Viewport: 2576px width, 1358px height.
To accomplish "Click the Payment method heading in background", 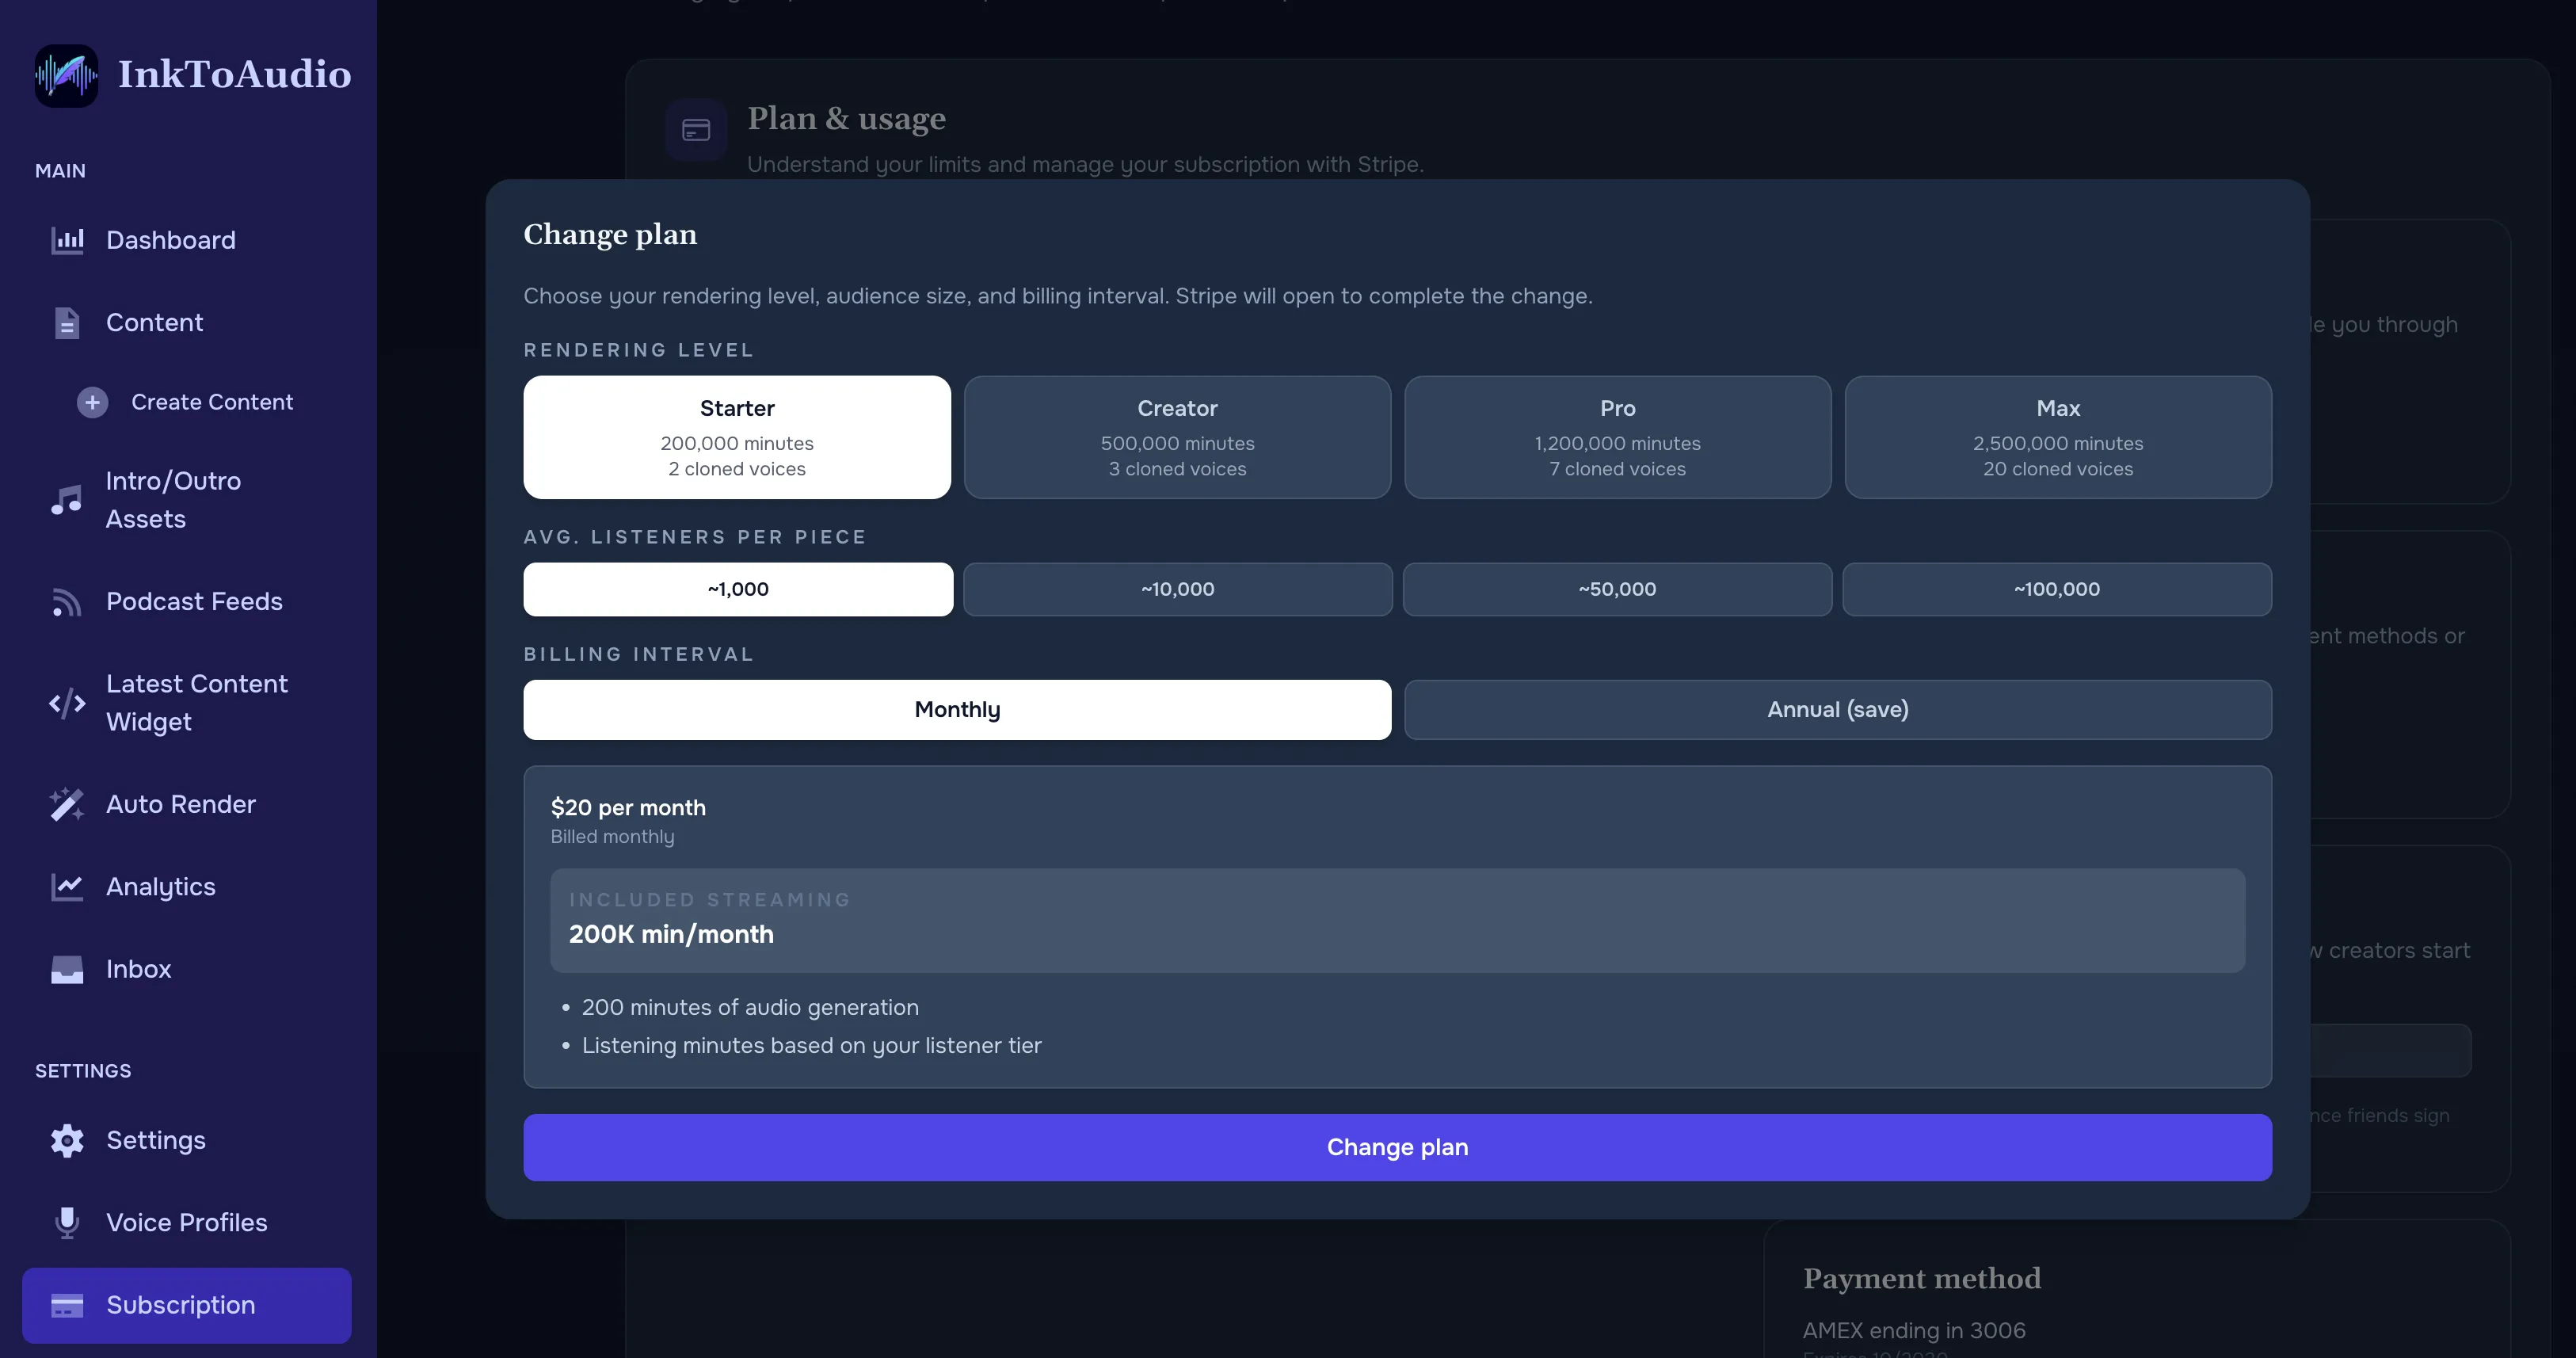I will [x=1922, y=1279].
